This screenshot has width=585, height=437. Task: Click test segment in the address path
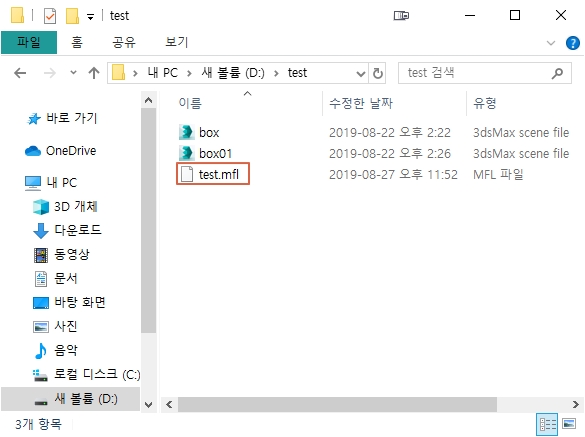297,72
